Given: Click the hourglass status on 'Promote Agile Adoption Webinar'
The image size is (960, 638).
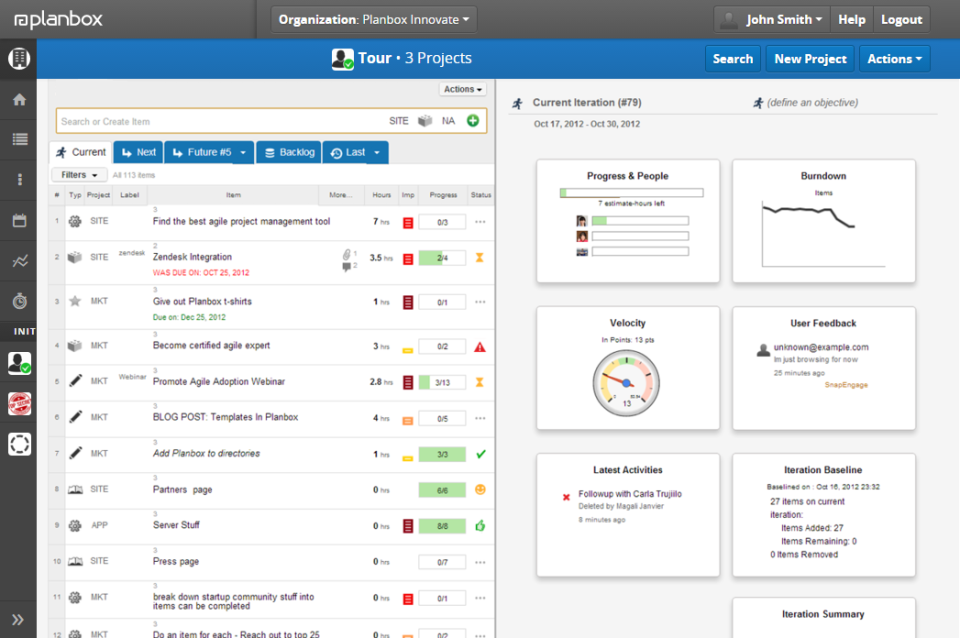Looking at the screenshot, I should click(480, 381).
